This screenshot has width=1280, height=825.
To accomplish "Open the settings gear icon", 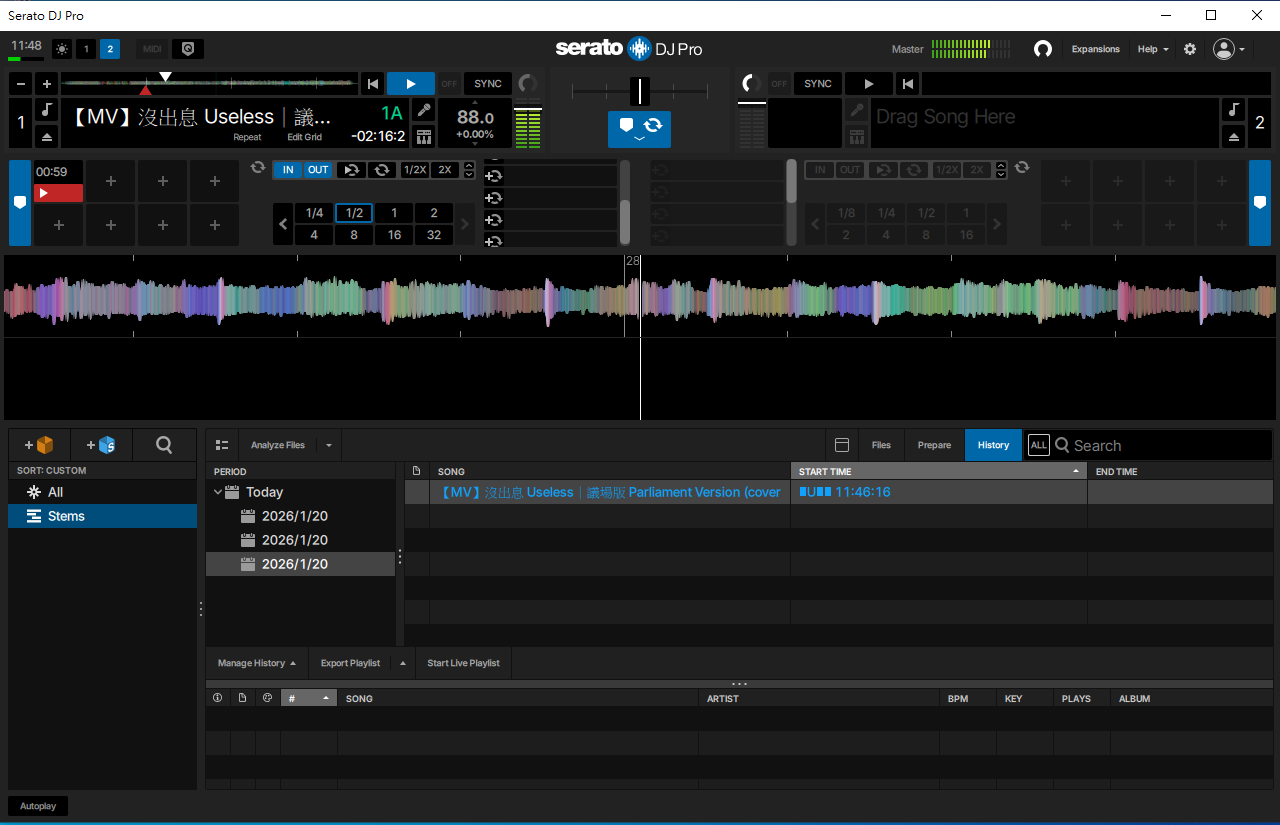I will pos(1190,49).
